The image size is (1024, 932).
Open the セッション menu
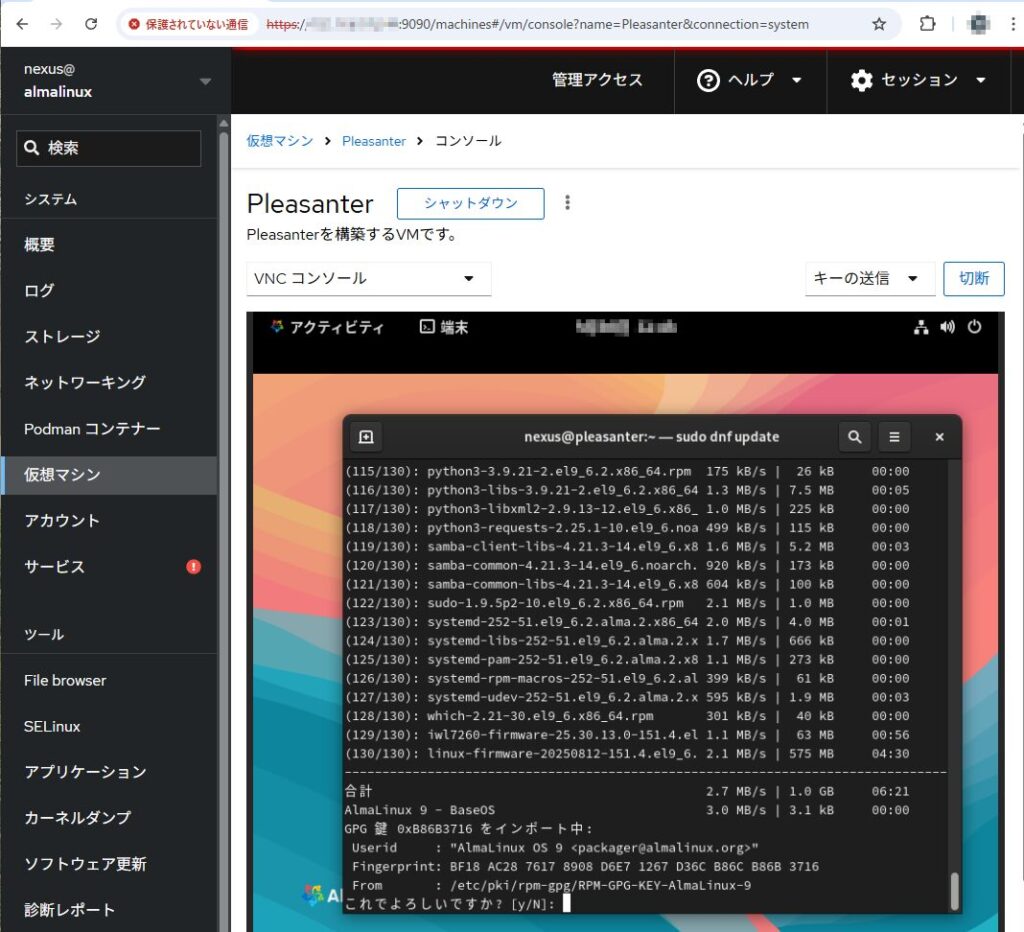click(918, 80)
